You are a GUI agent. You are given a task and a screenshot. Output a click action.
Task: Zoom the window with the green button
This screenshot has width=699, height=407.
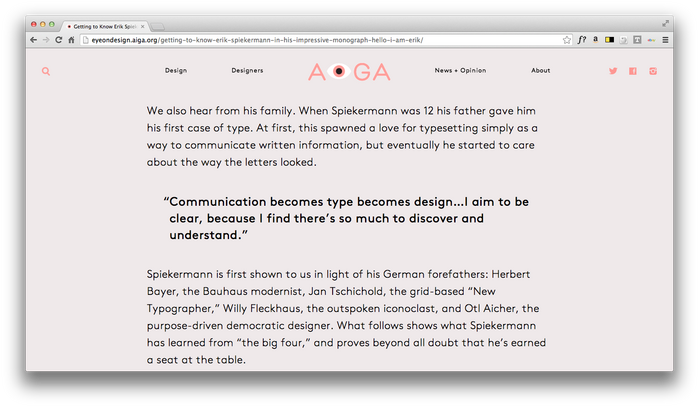click(x=52, y=24)
